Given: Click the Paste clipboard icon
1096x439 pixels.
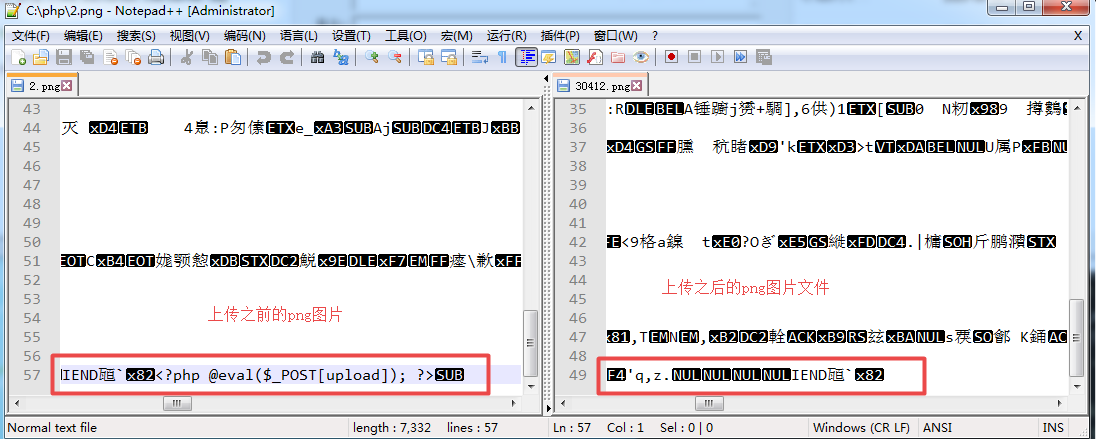Looking at the screenshot, I should tap(233, 57).
